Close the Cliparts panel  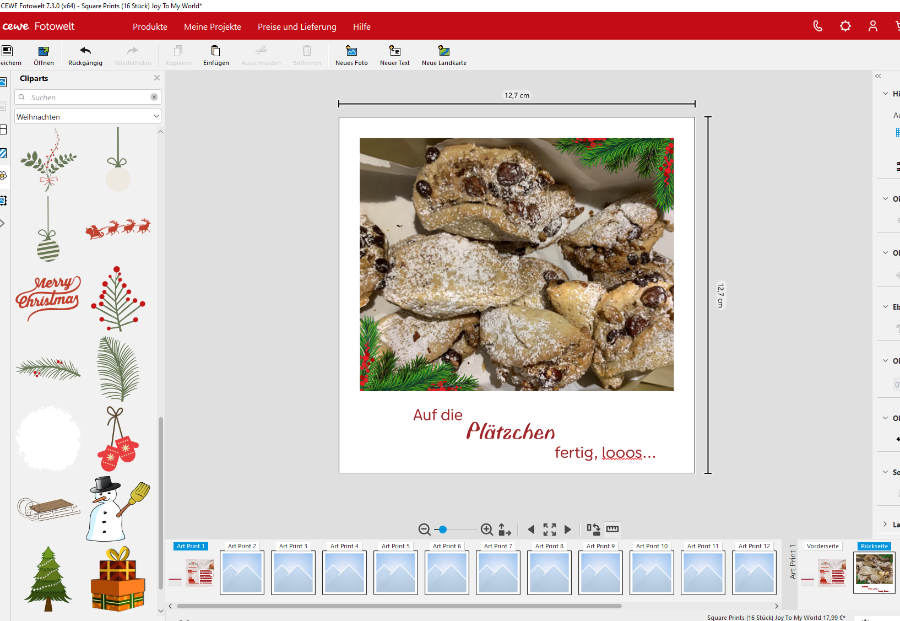(x=156, y=78)
